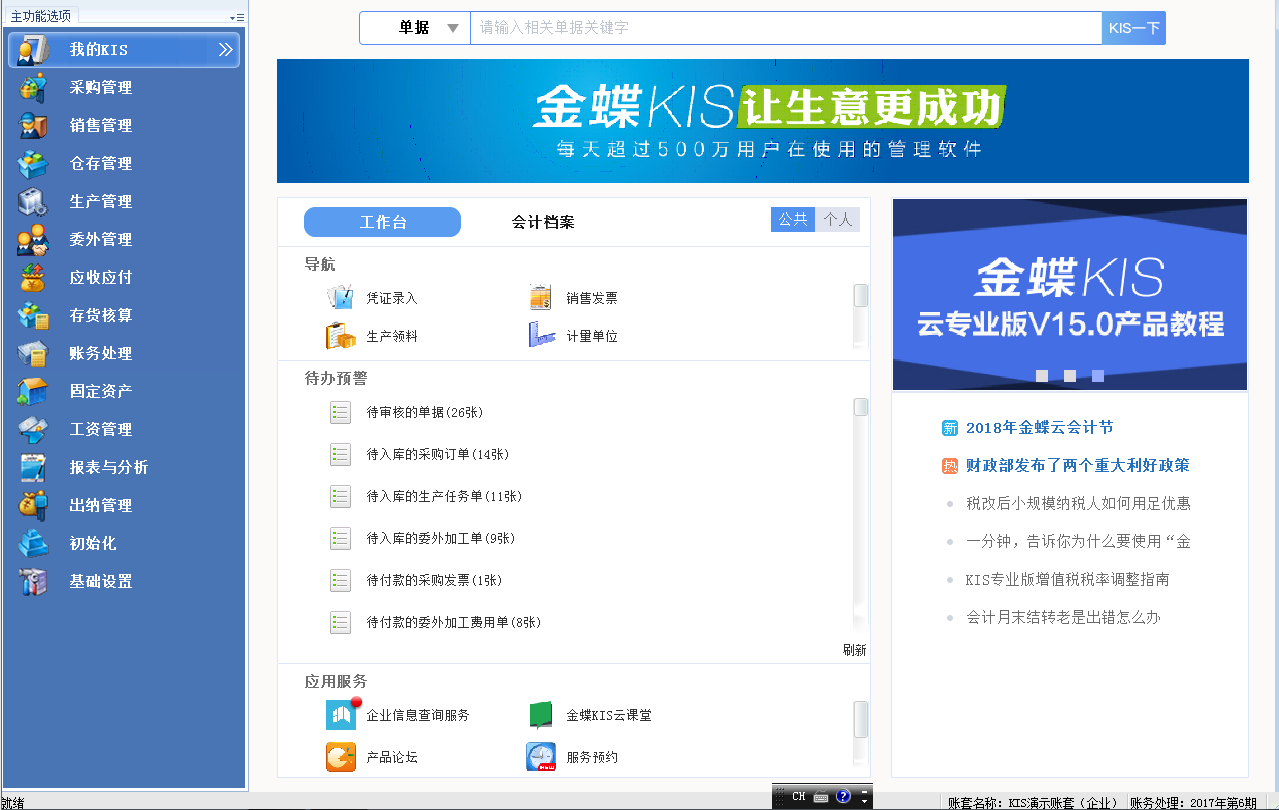Select the 账务处理 module icon
This screenshot has width=1279, height=810.
pos(33,353)
